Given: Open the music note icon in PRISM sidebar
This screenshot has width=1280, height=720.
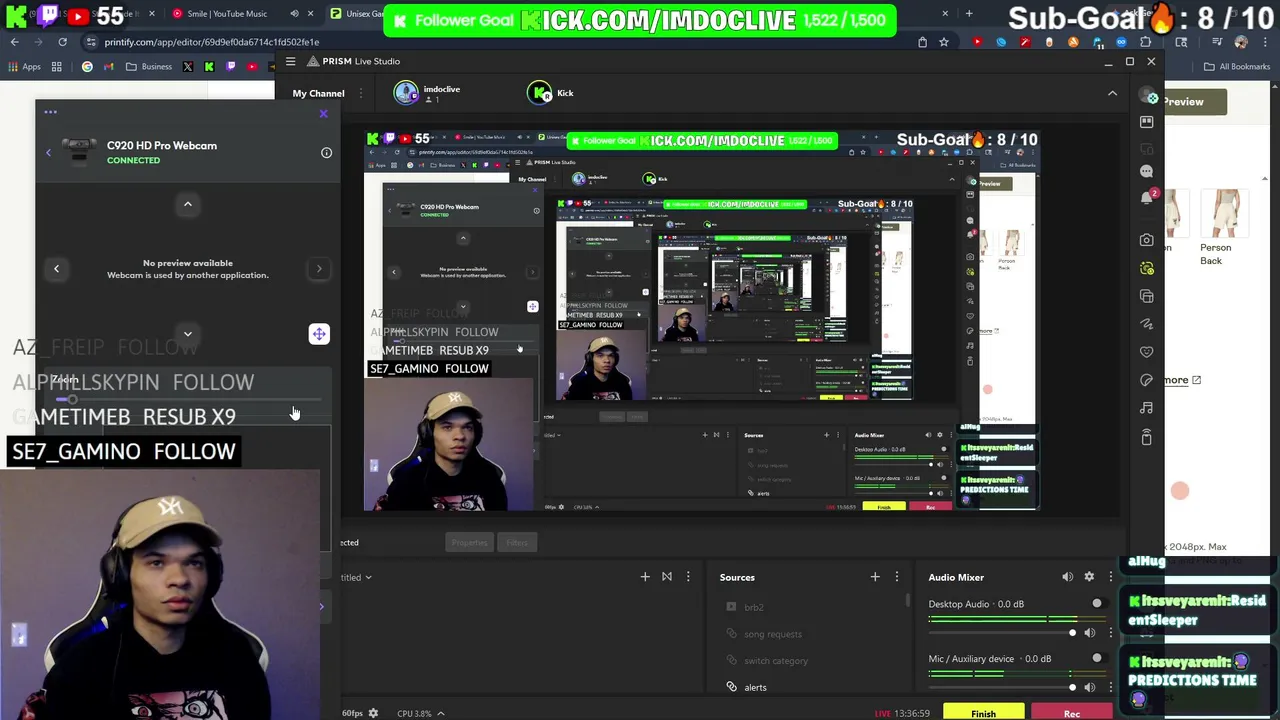Looking at the screenshot, I should pyautogui.click(x=1147, y=408).
